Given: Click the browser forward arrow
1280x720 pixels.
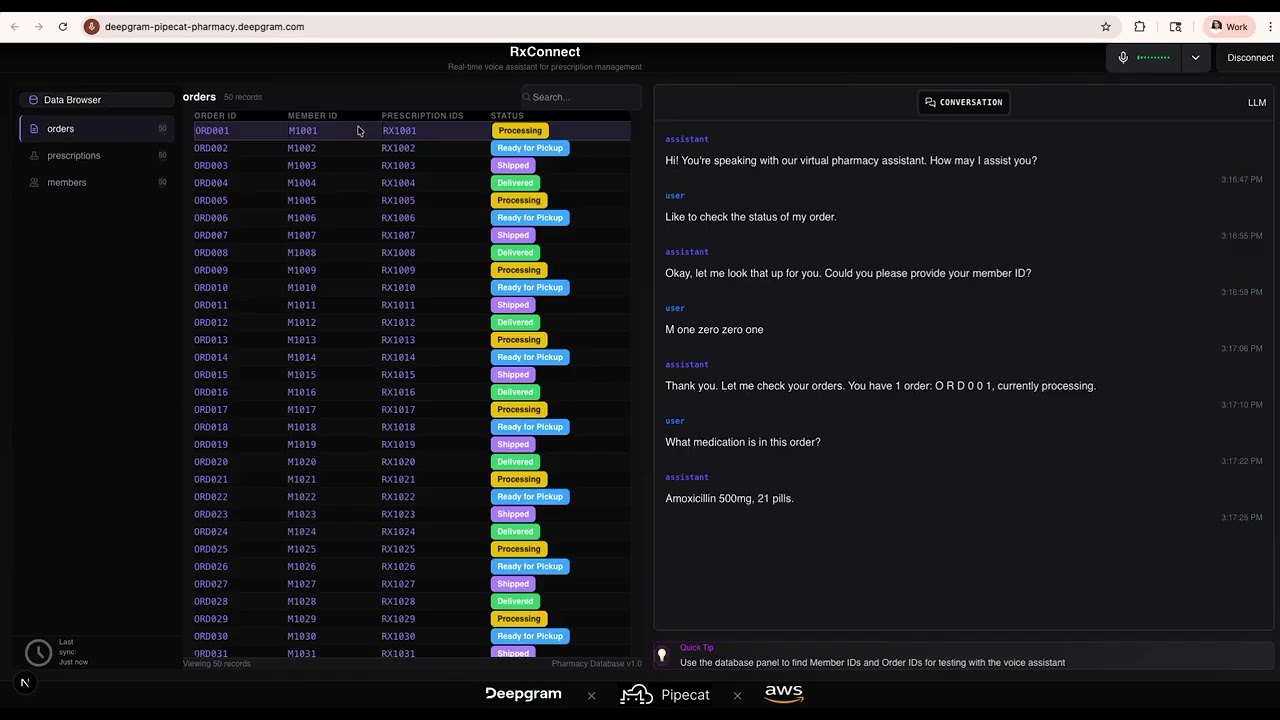Looking at the screenshot, I should [x=39, y=27].
